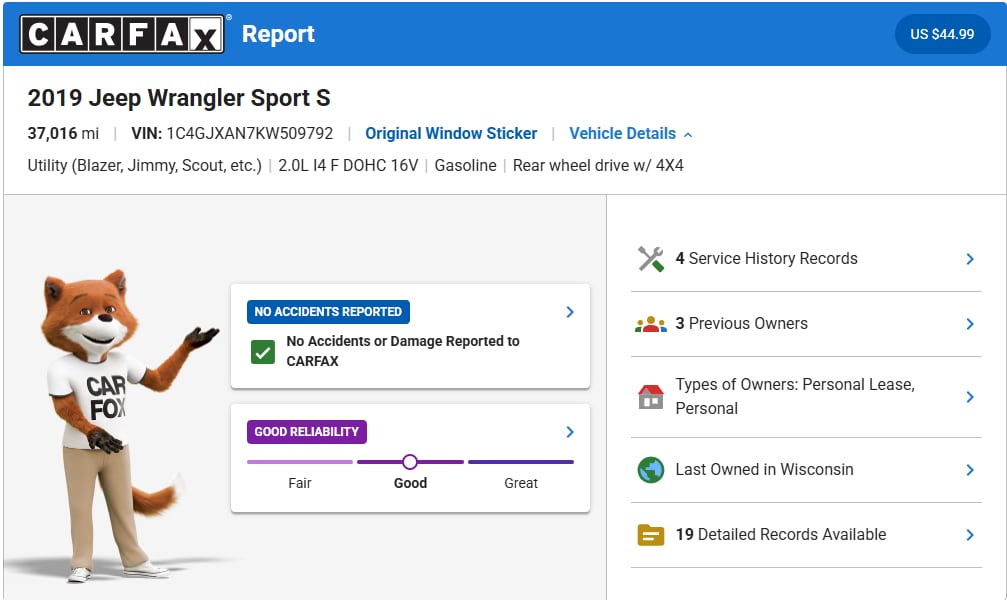
Task: Click the service wrench and screwdriver icon
Action: click(651, 259)
